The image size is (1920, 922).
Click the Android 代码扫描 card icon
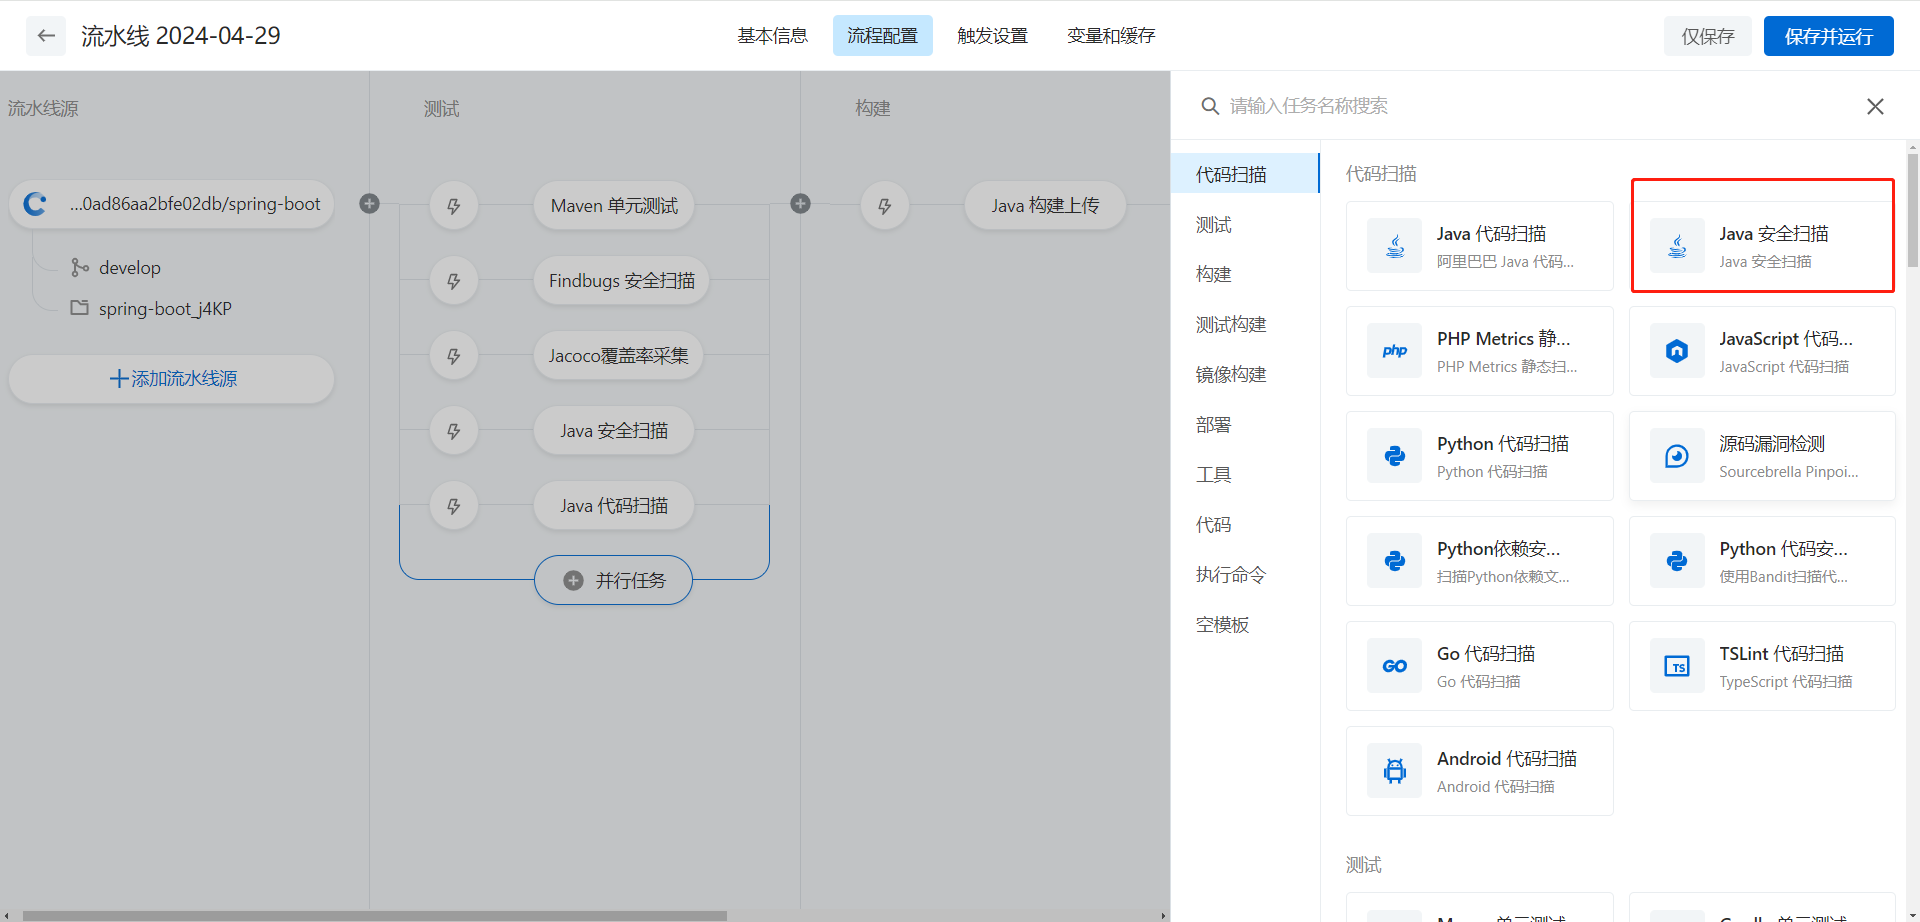[1395, 771]
